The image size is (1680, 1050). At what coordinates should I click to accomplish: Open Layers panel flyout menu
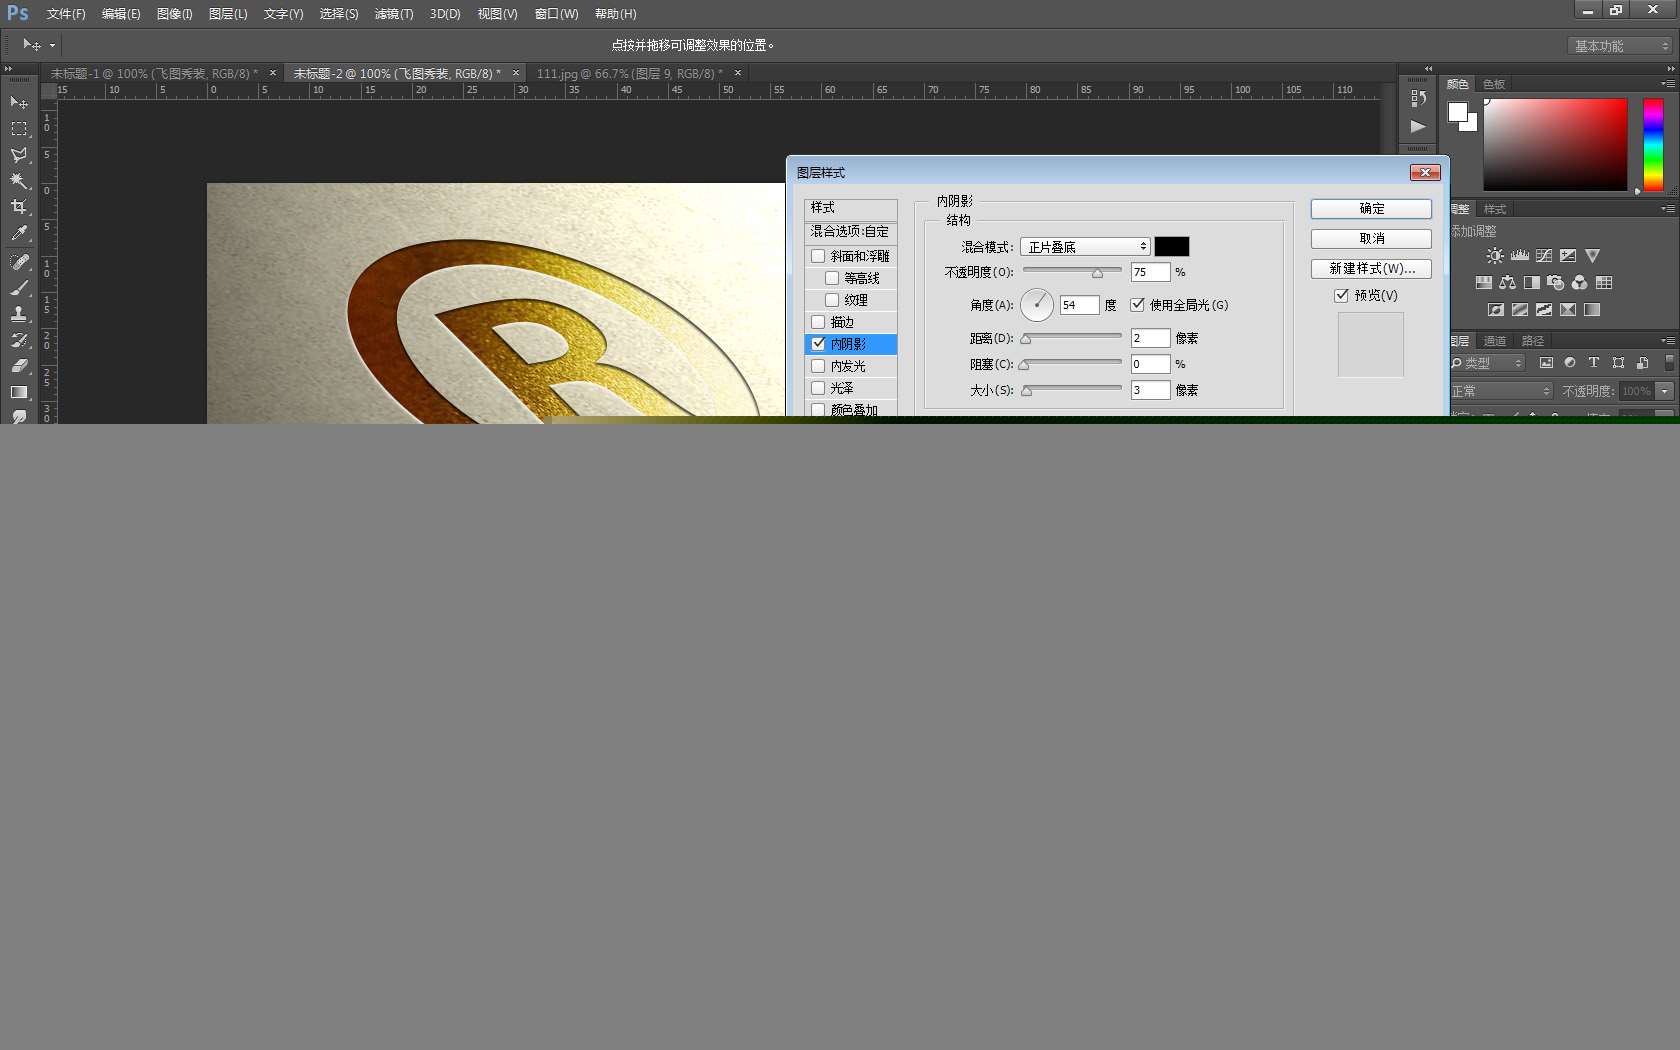tap(1668, 341)
